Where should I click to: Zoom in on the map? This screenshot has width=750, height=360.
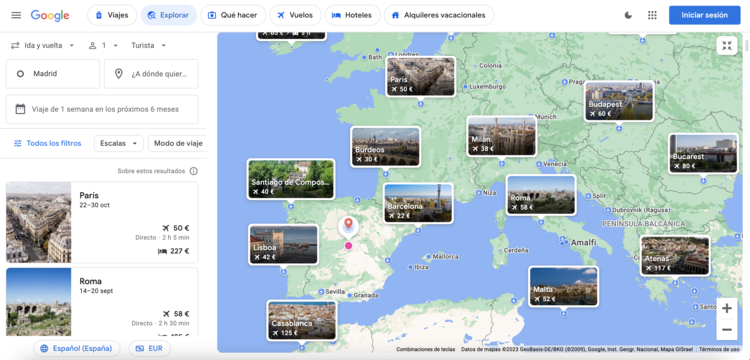pyautogui.click(x=727, y=308)
